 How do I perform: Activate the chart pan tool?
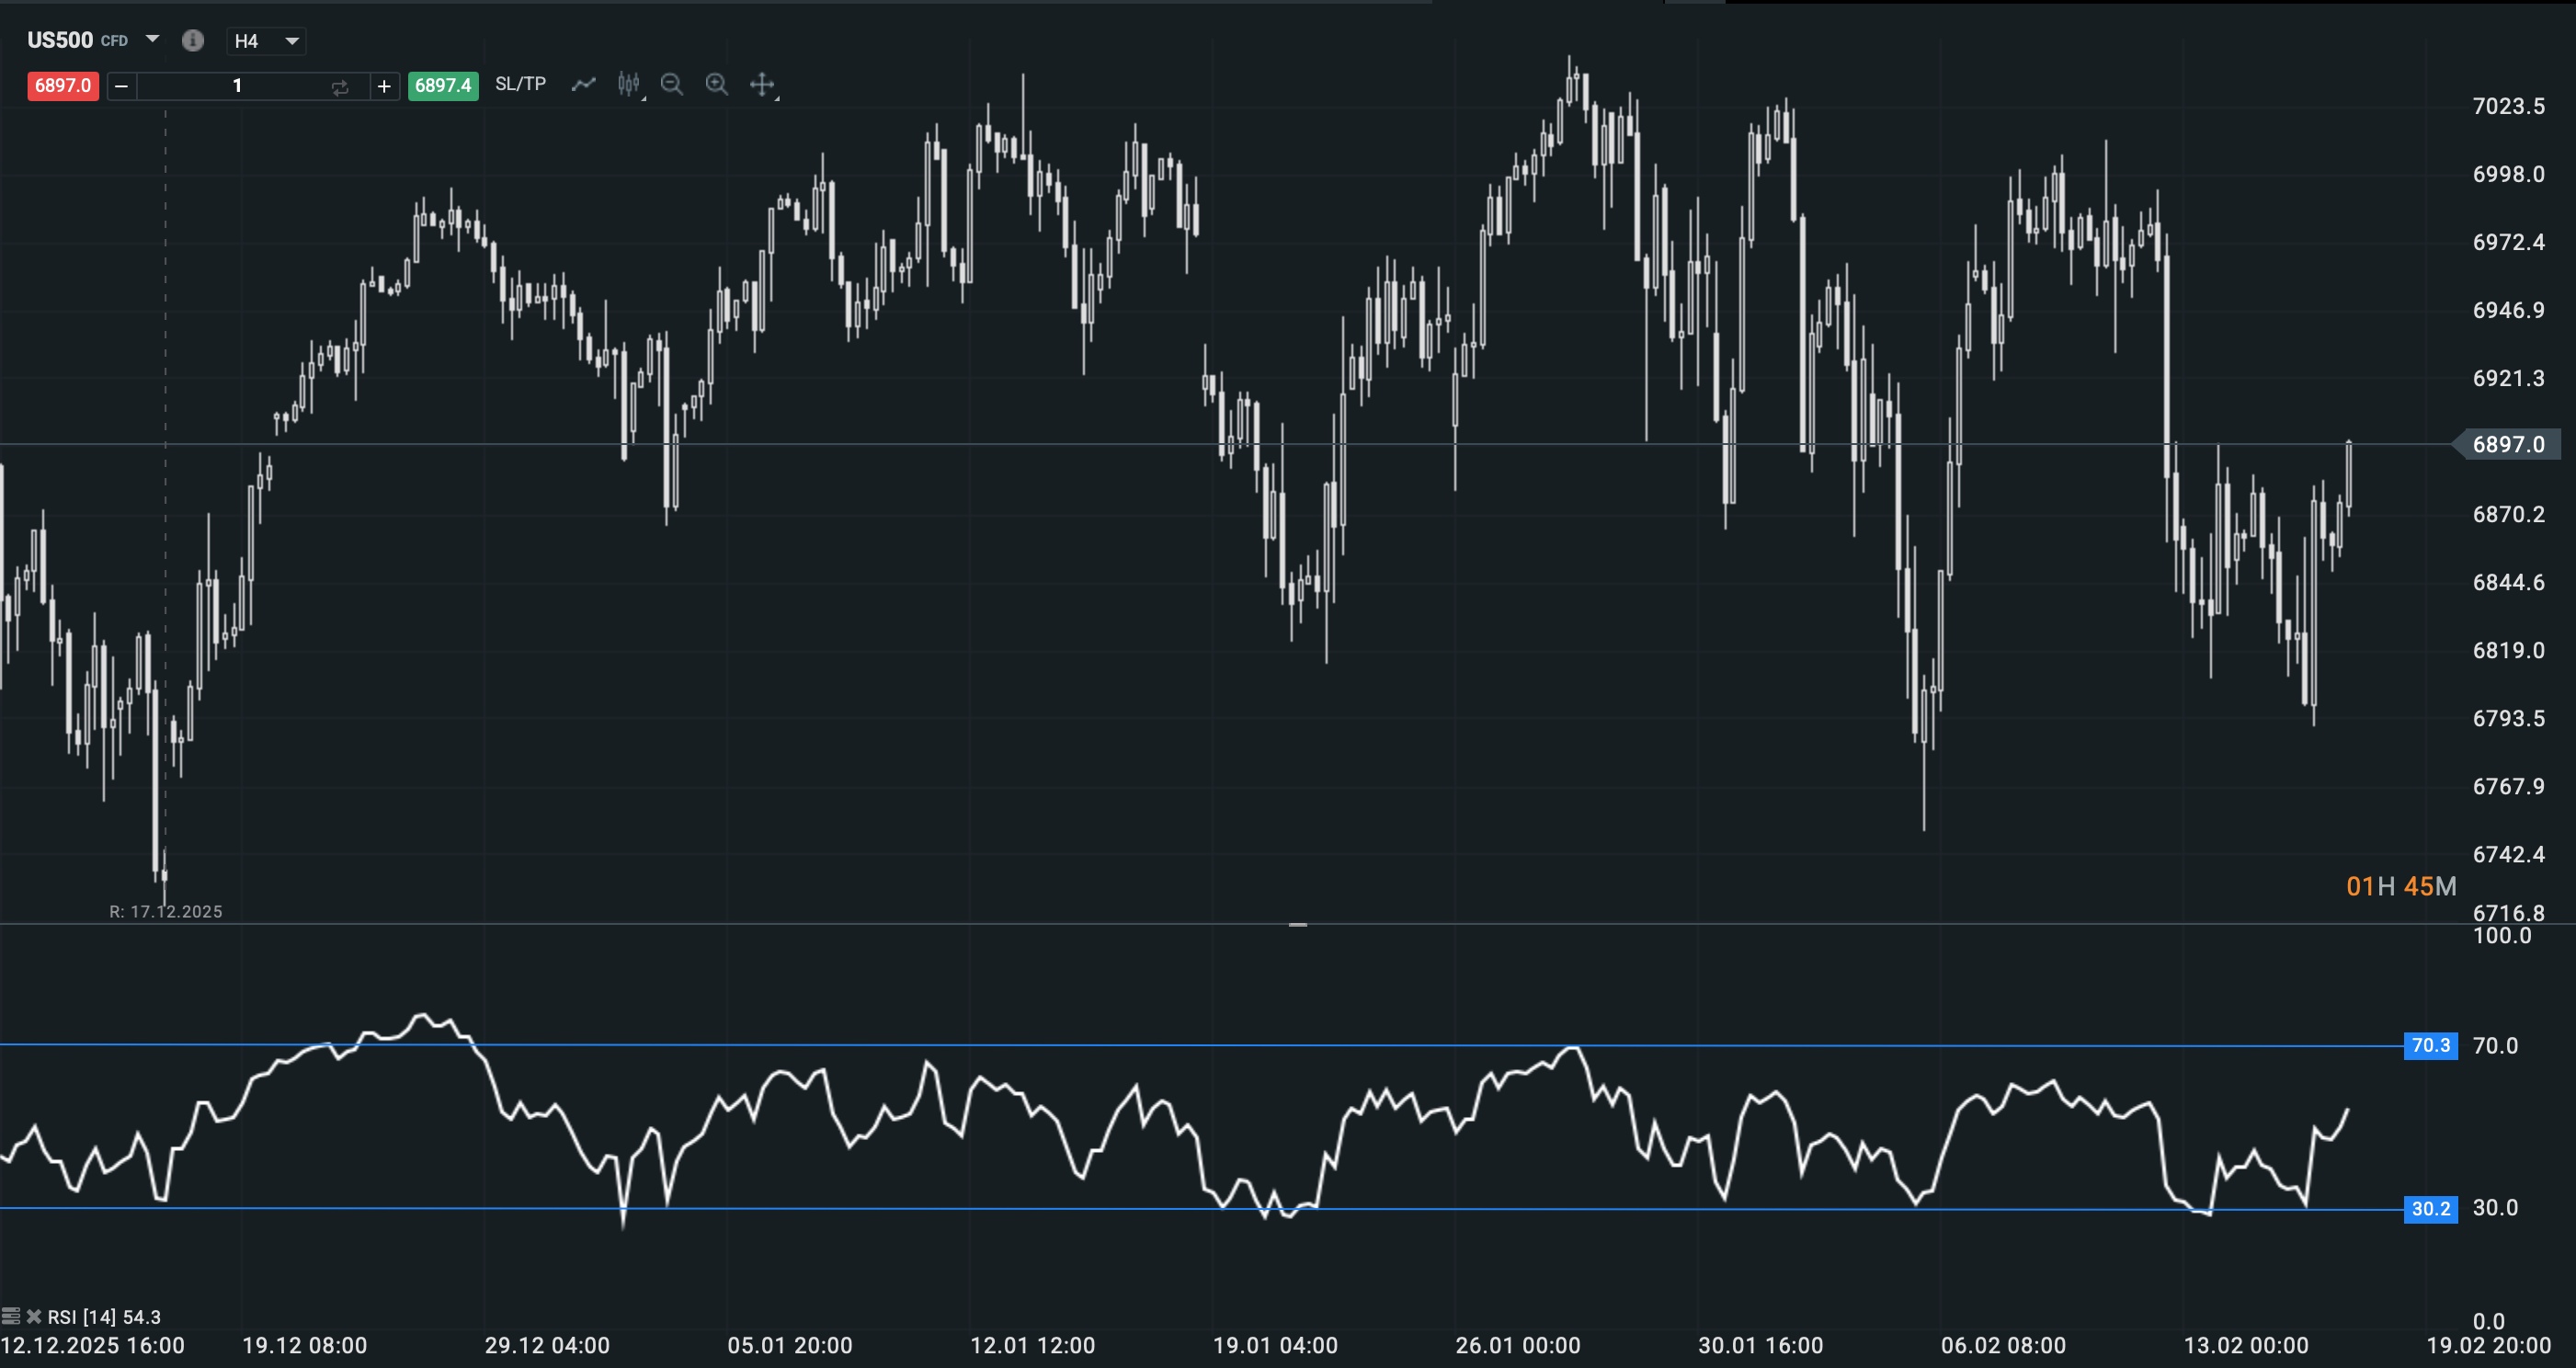click(x=762, y=85)
